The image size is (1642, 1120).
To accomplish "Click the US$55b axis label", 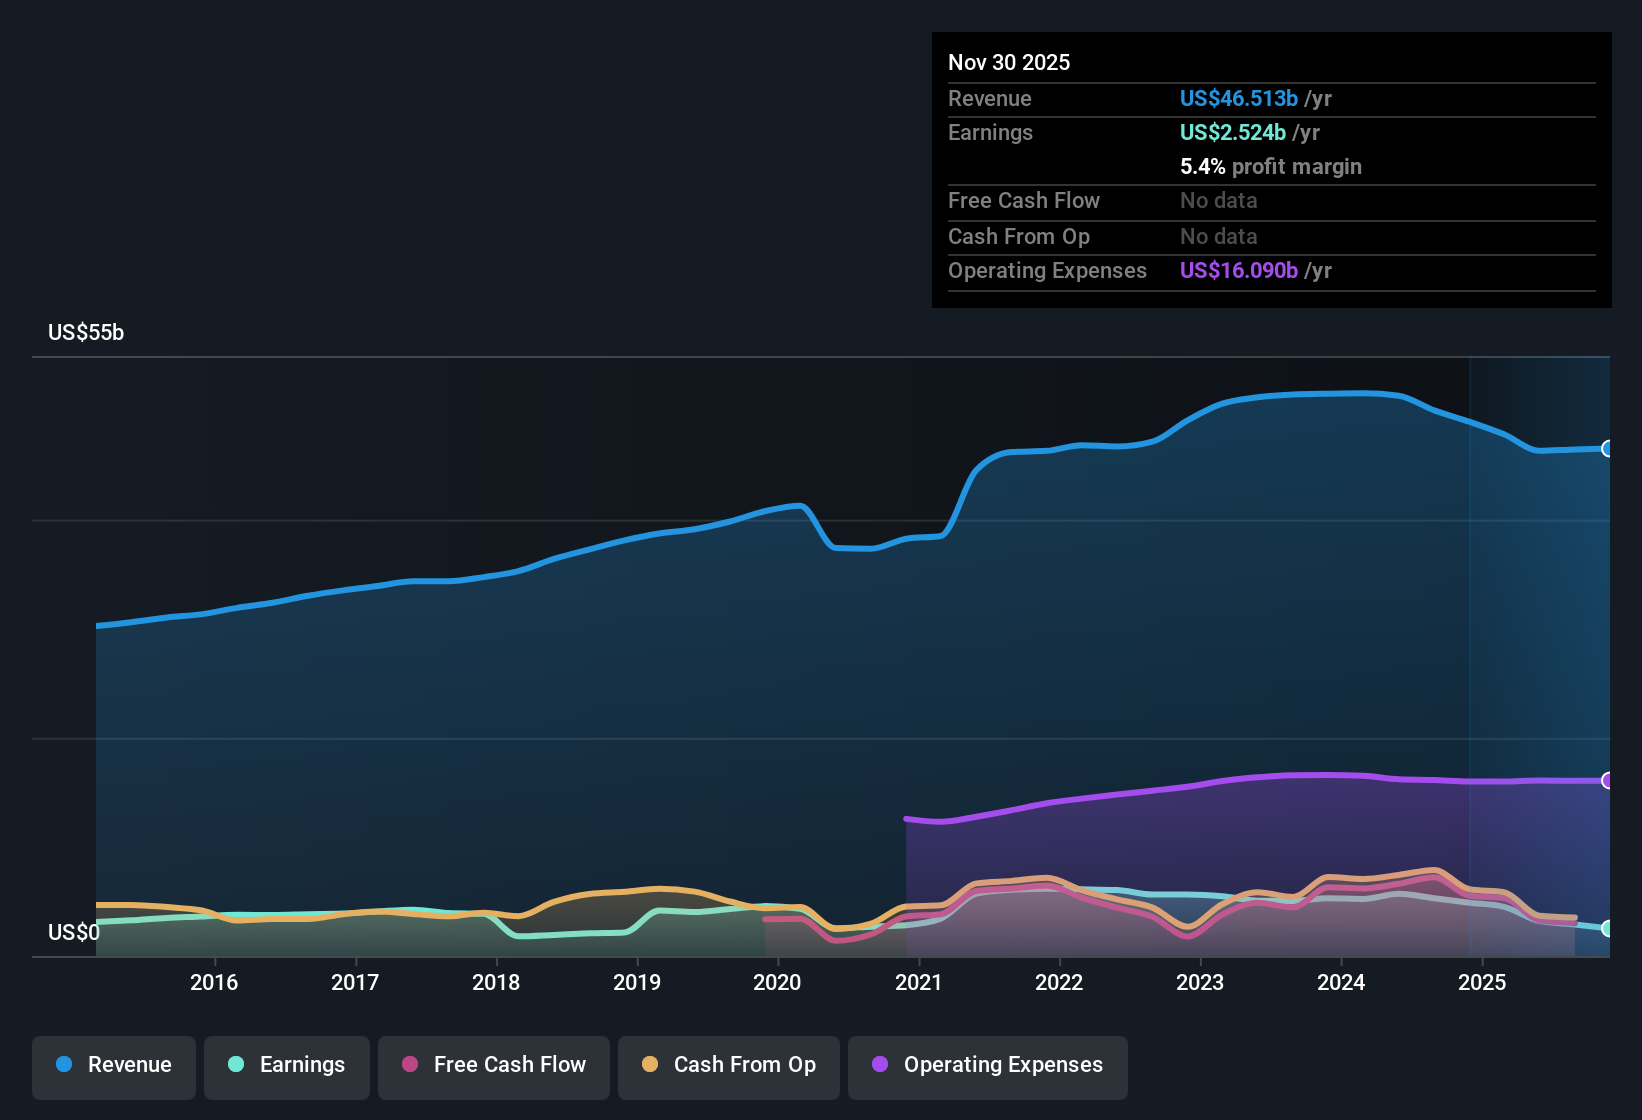I will point(86,332).
